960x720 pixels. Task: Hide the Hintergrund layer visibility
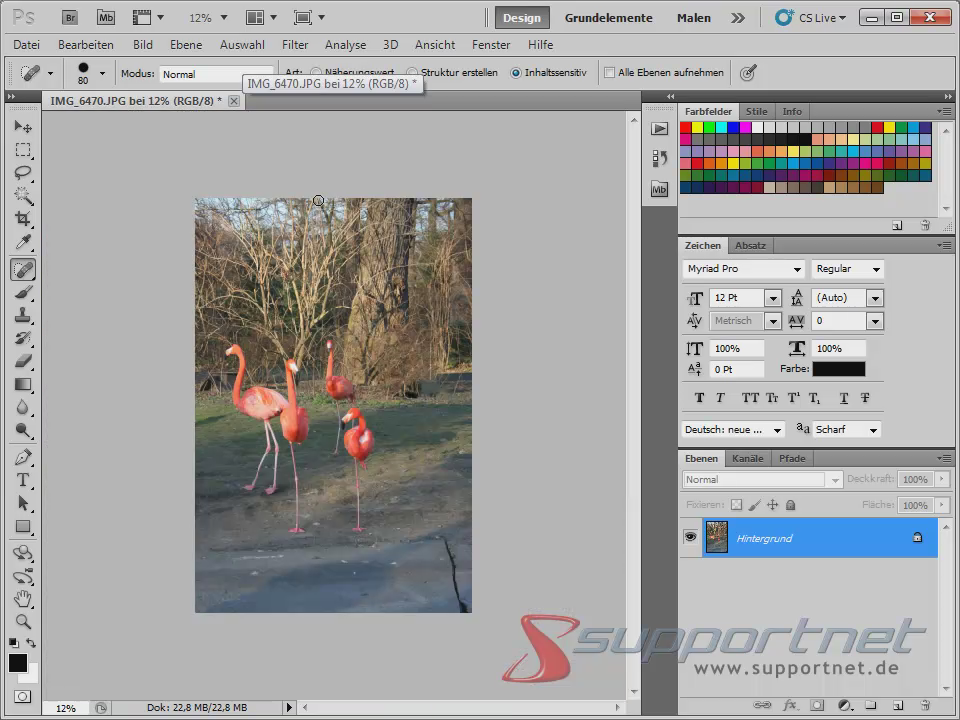tap(690, 538)
